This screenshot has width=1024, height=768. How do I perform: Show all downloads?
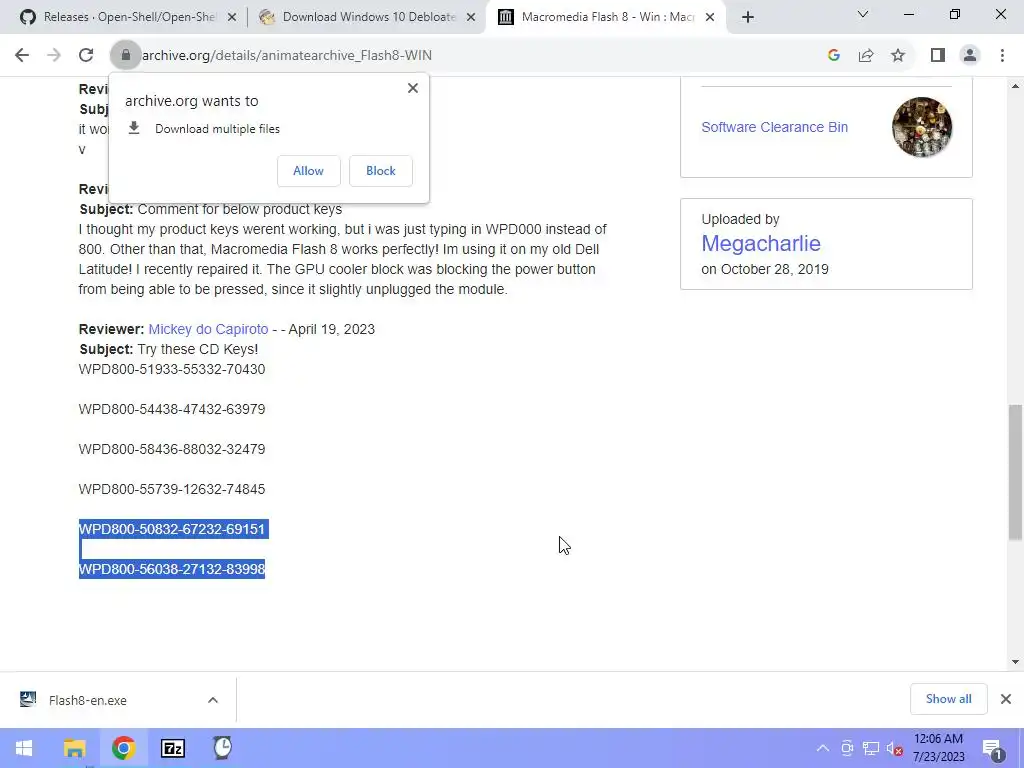948,699
